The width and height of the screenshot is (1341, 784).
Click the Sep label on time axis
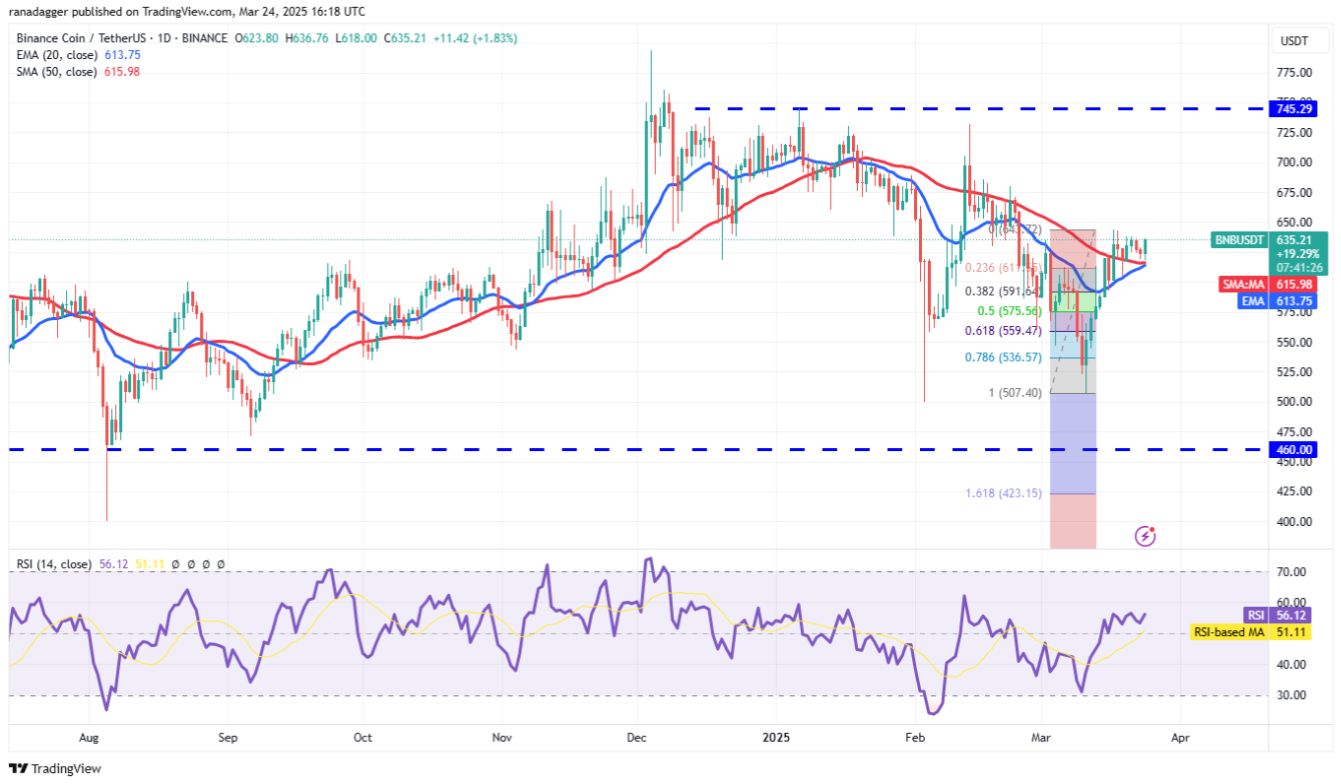[x=228, y=737]
